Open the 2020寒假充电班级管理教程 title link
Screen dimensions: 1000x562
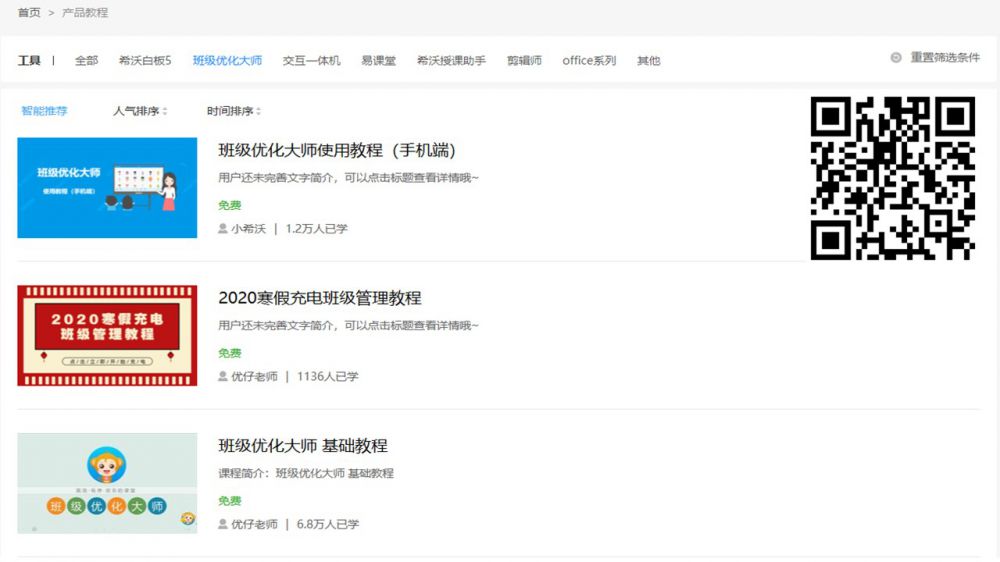(319, 298)
